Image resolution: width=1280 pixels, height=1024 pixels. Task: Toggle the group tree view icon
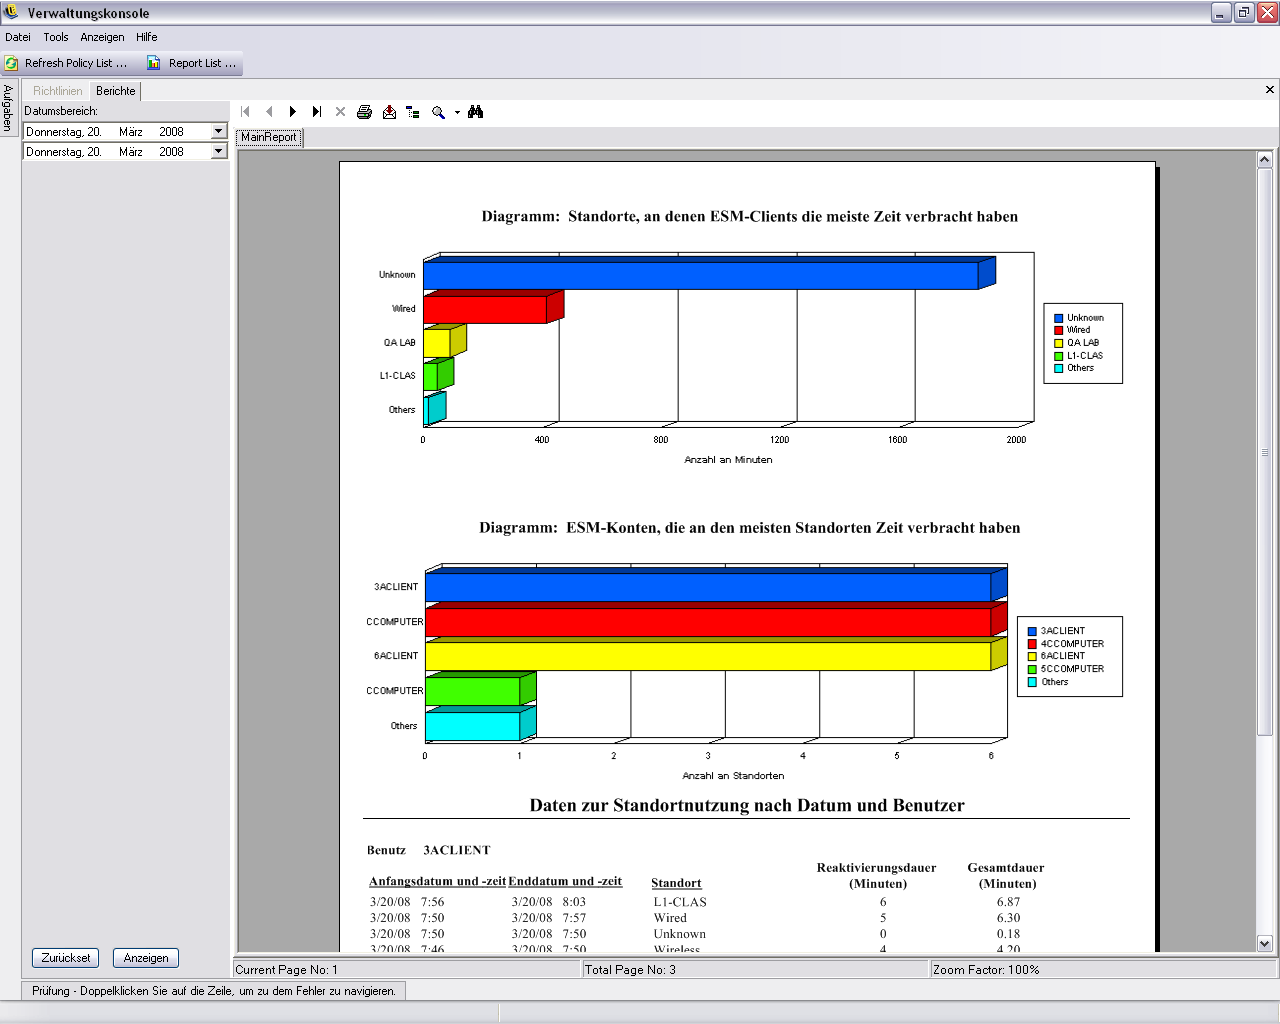pos(413,112)
